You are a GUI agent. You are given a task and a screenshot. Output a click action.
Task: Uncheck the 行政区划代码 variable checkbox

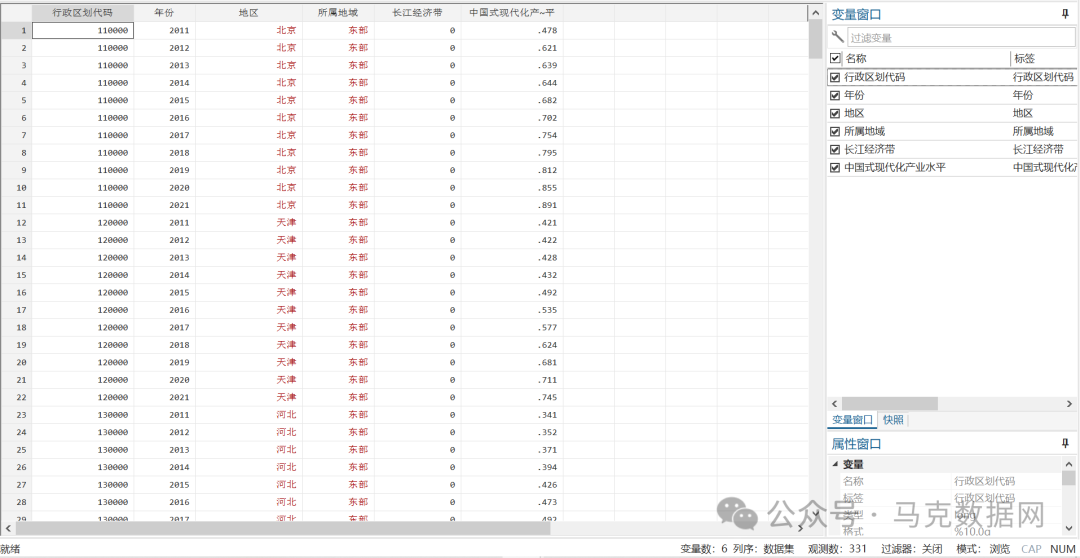pos(835,77)
